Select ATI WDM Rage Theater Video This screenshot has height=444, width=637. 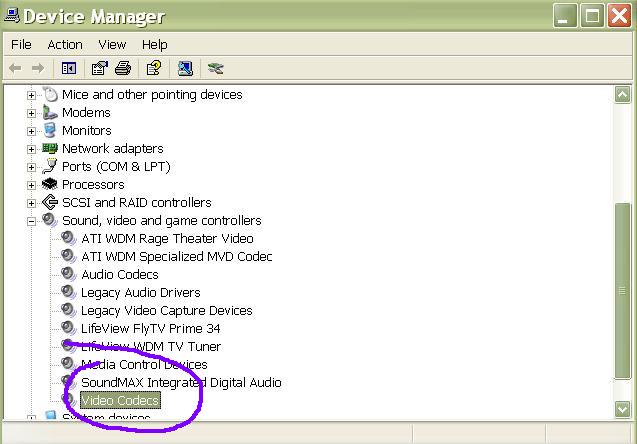167,238
